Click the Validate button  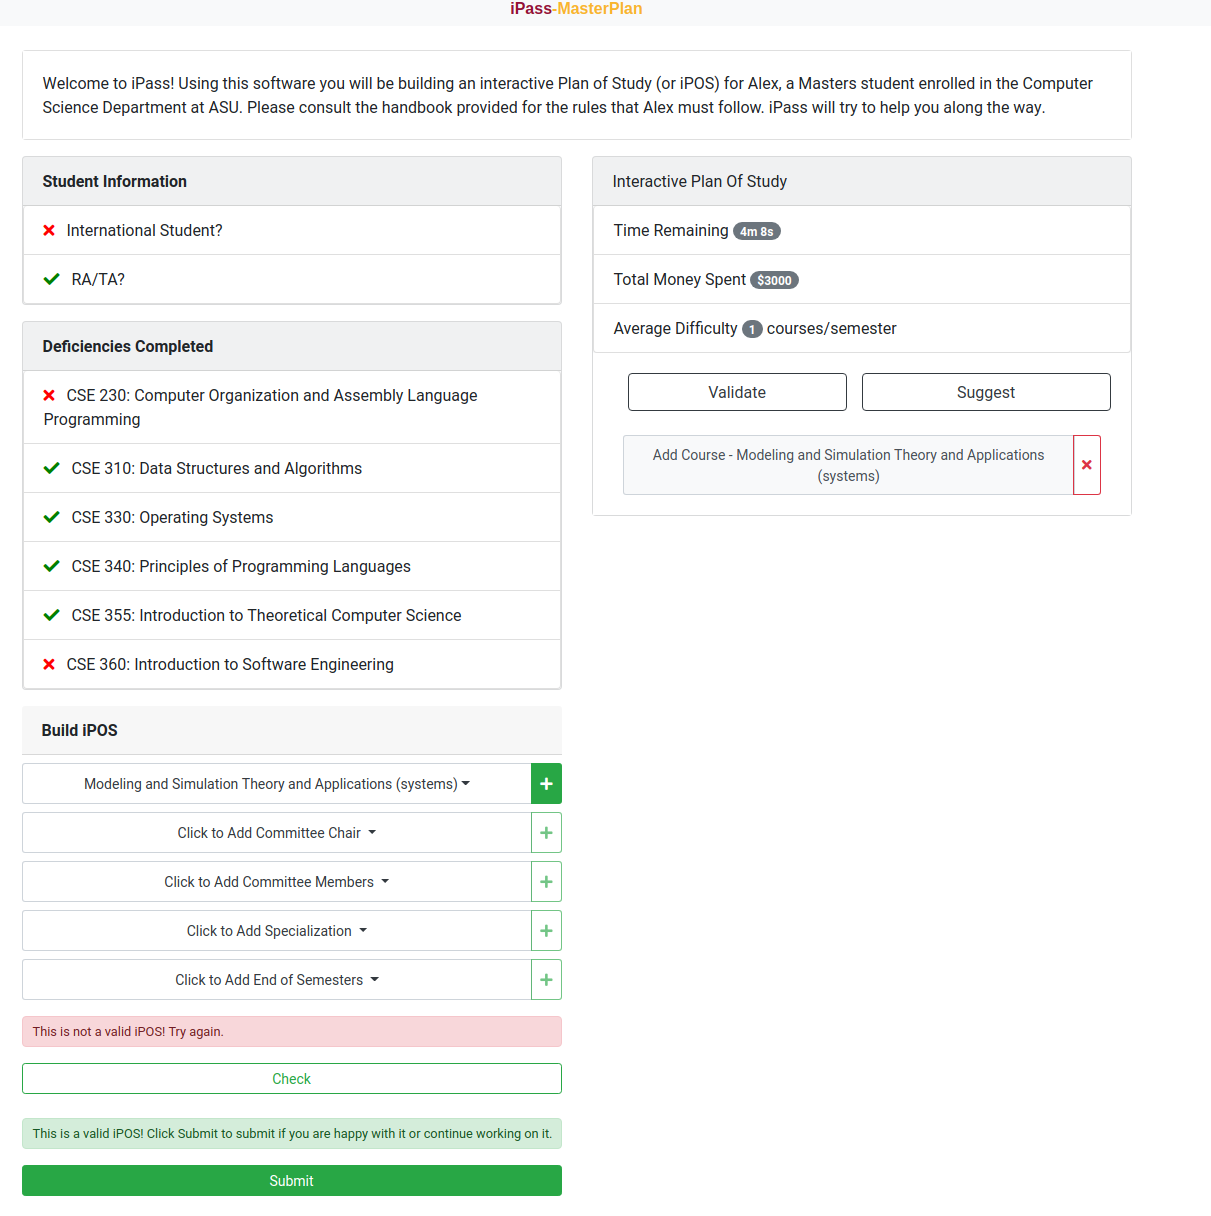coord(737,391)
